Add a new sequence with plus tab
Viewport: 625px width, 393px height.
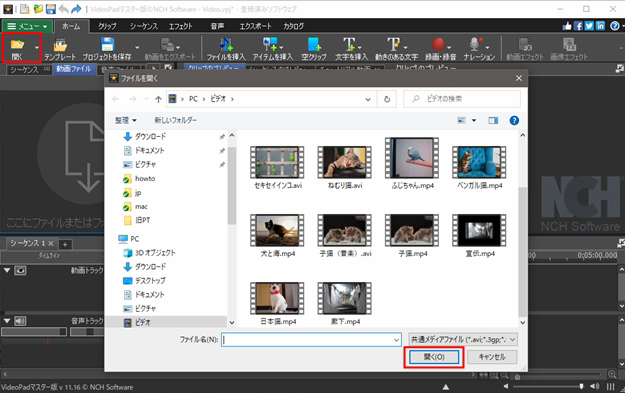65,244
